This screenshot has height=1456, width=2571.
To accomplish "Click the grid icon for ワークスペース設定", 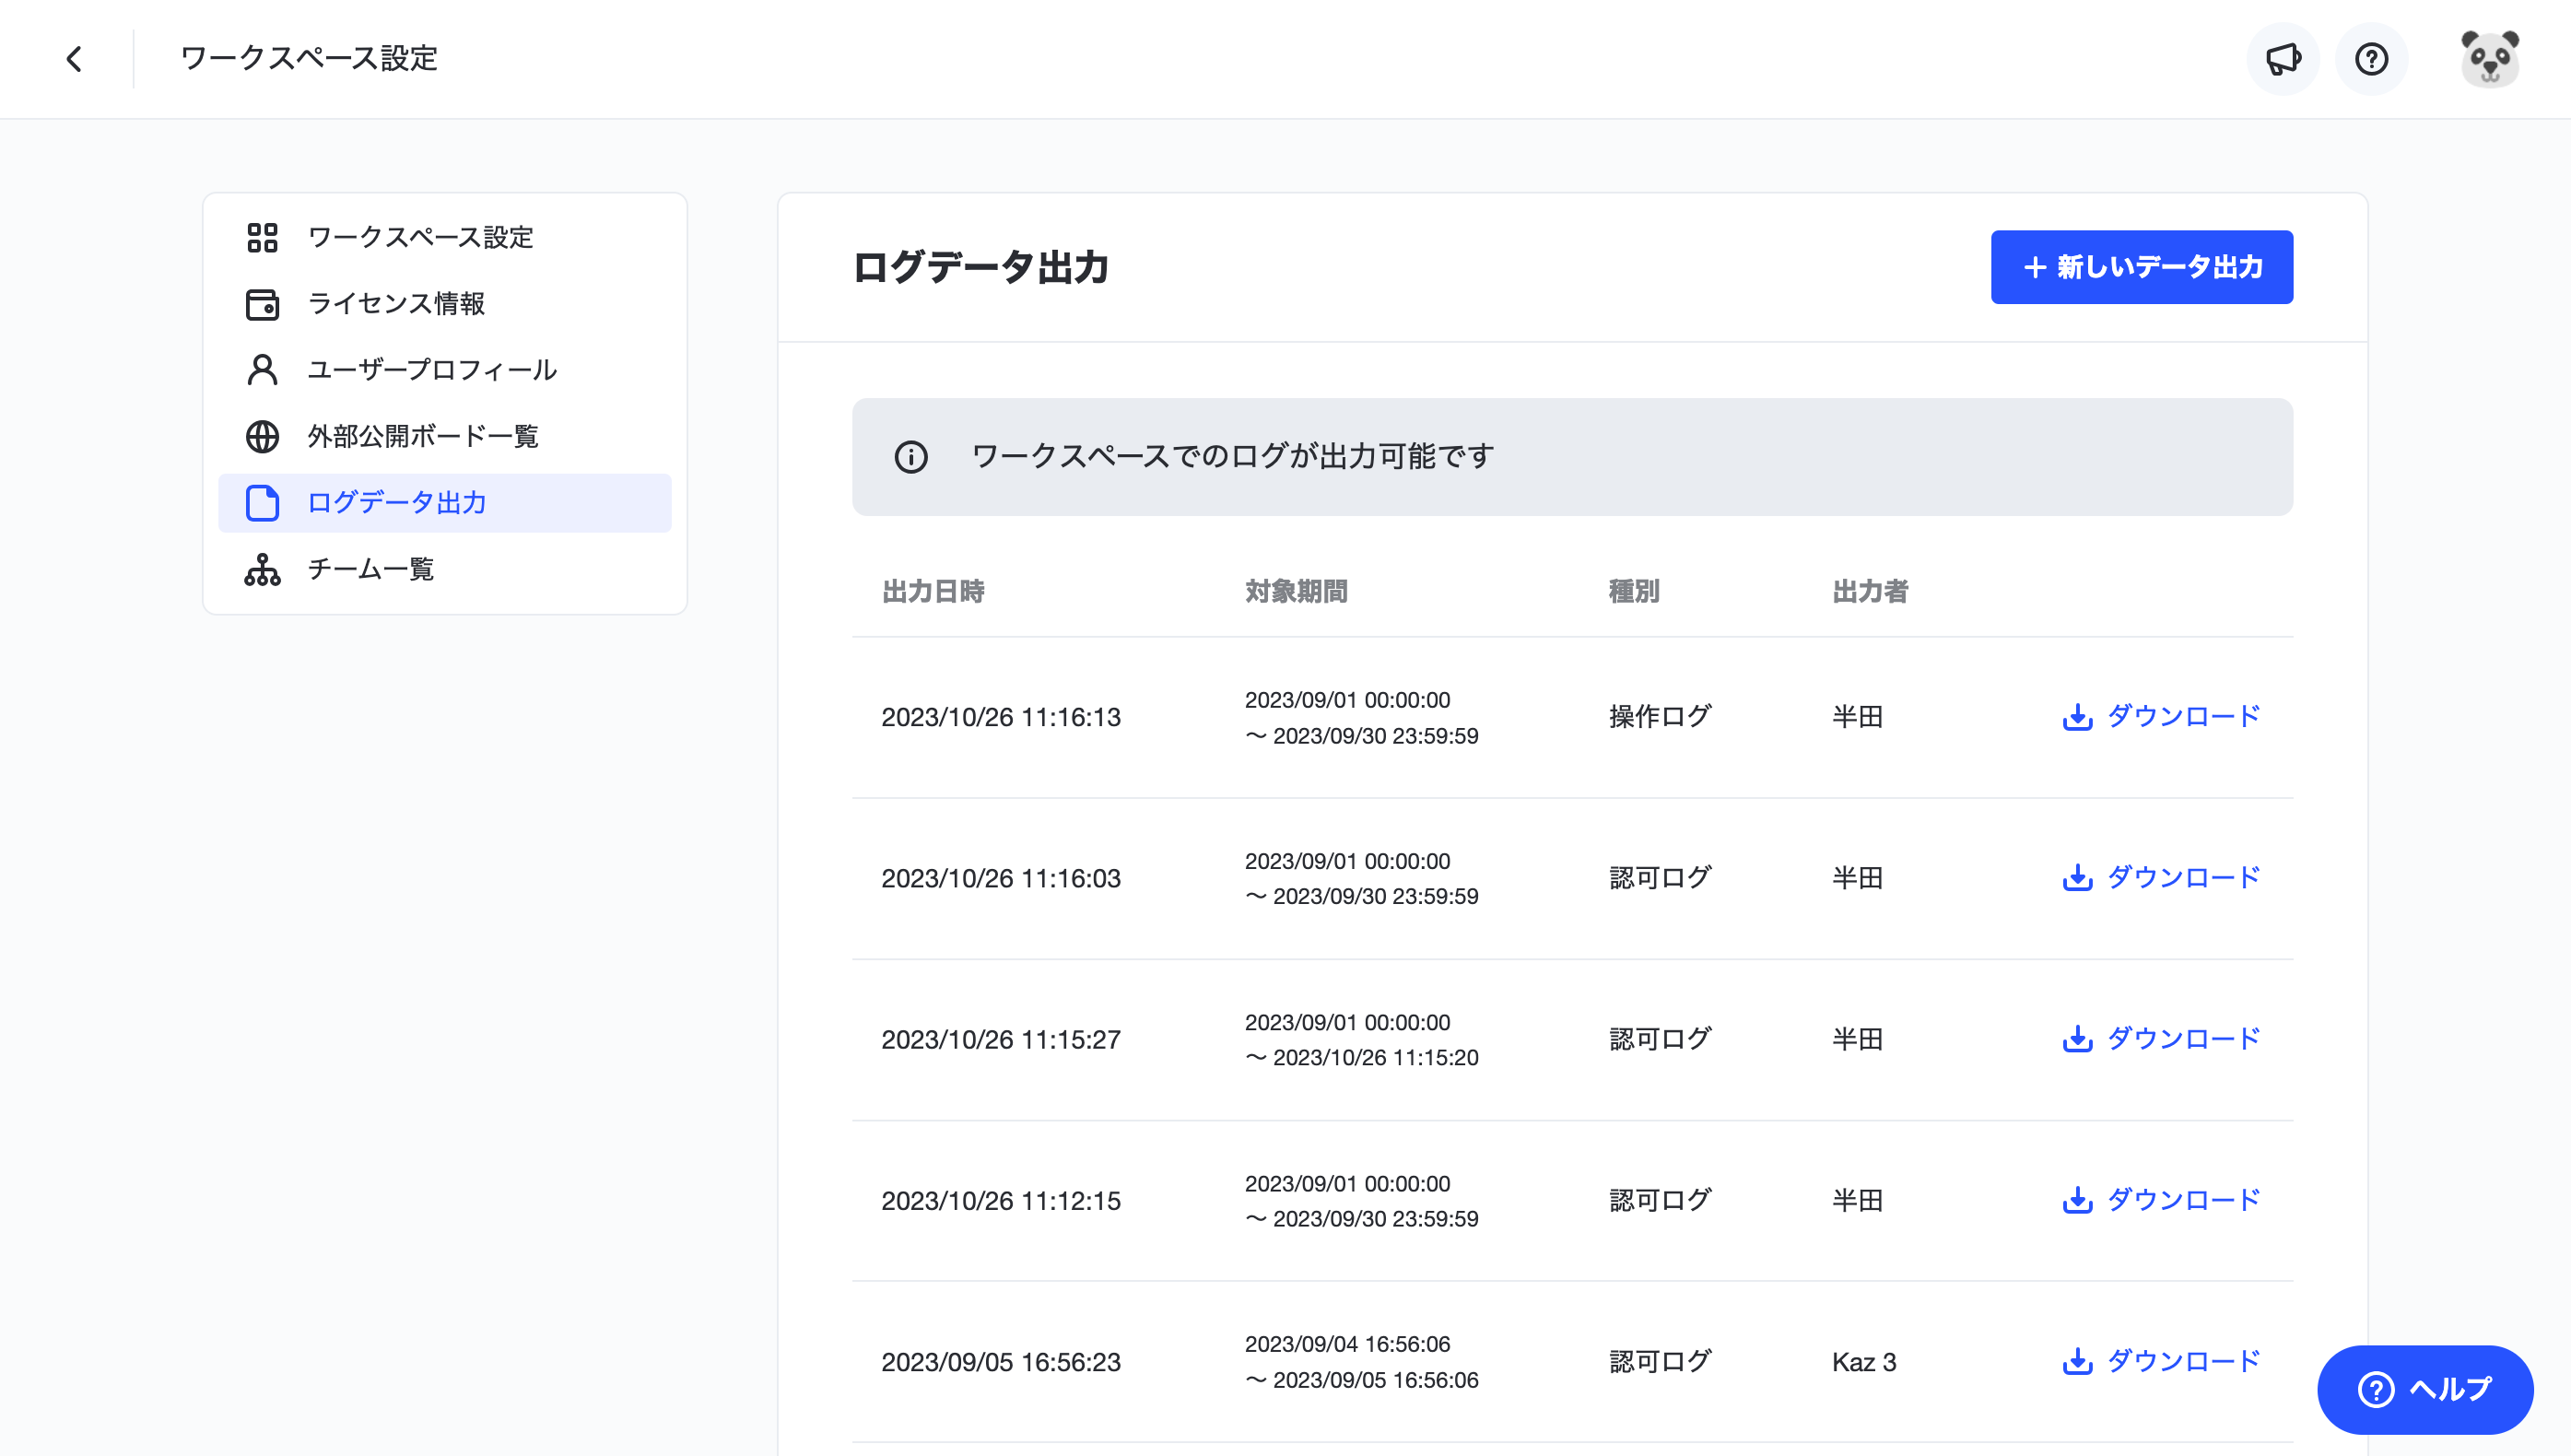I will (x=262, y=237).
